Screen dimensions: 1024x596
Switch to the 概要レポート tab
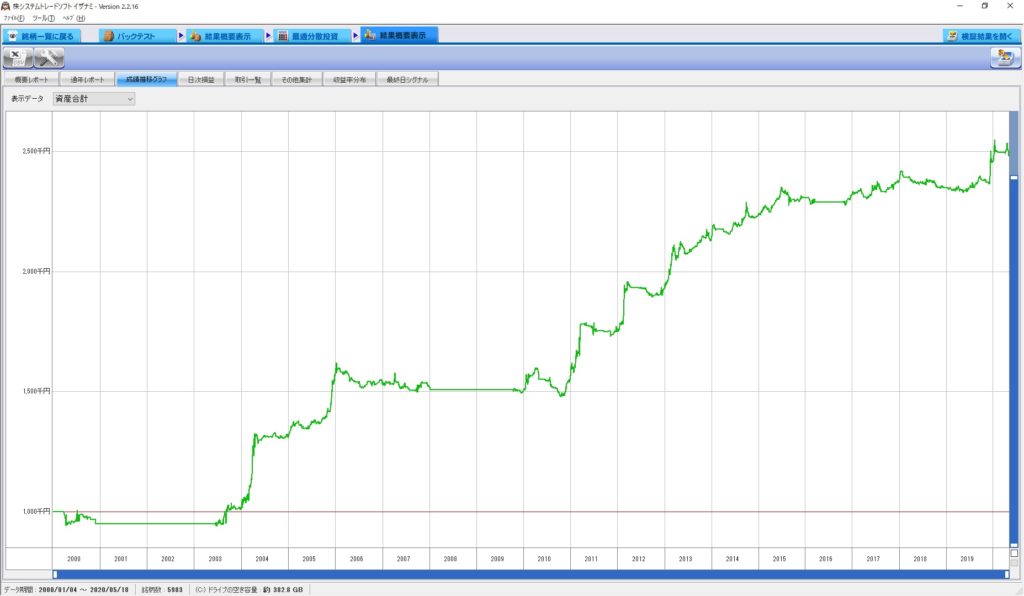click(30, 80)
